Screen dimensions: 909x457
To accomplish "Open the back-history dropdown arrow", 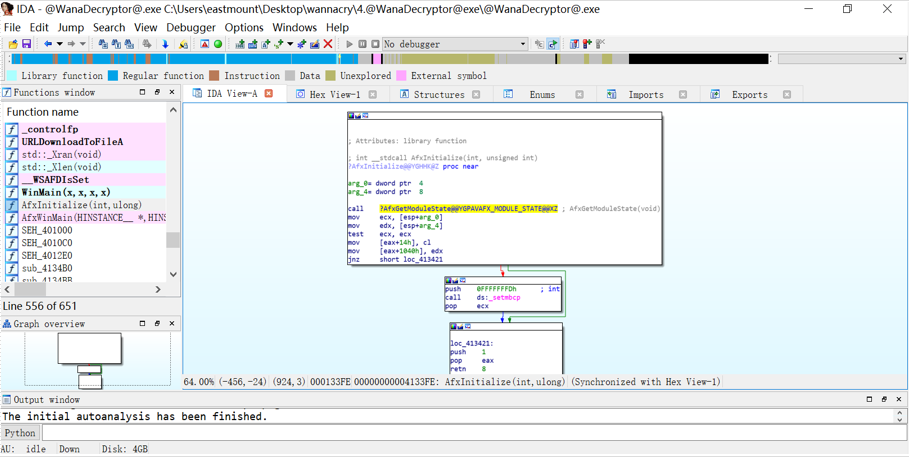I will point(59,44).
